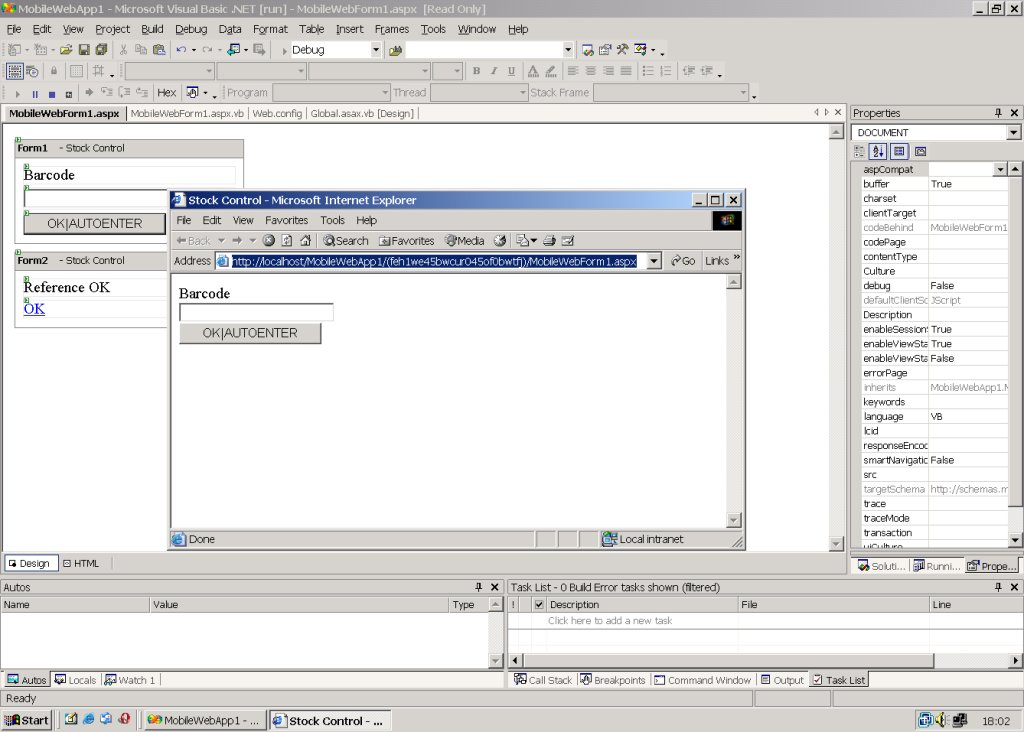Click OK|AUTOENTER button in the browser page
The height and width of the screenshot is (732, 1024).
coord(250,333)
